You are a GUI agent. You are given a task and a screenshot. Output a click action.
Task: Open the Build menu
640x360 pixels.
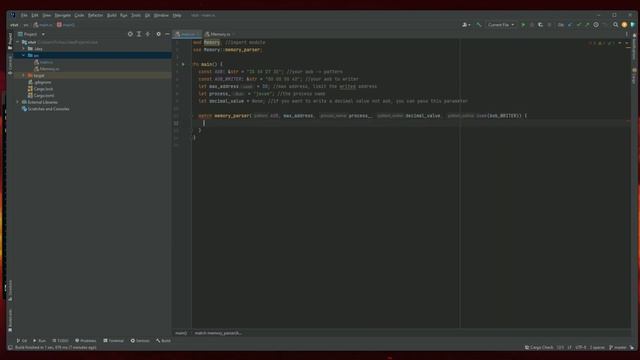[111, 15]
